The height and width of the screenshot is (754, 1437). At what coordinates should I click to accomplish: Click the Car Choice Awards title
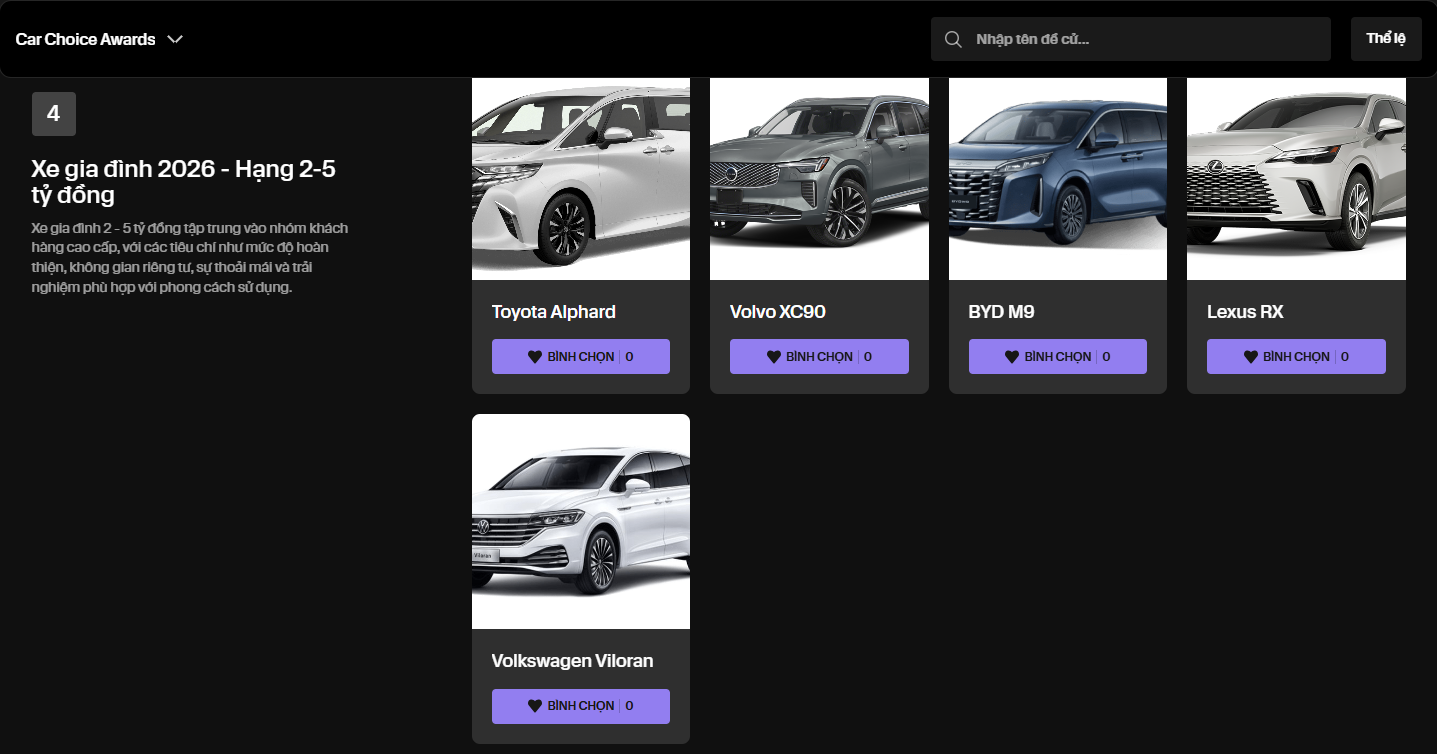click(x=86, y=39)
